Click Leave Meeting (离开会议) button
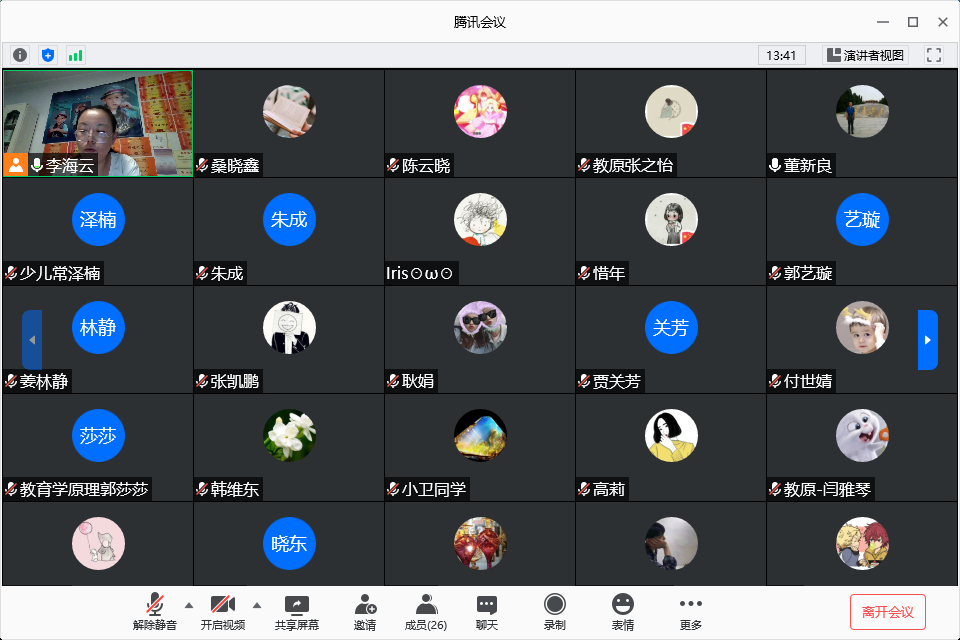This screenshot has width=960, height=640. click(x=887, y=611)
